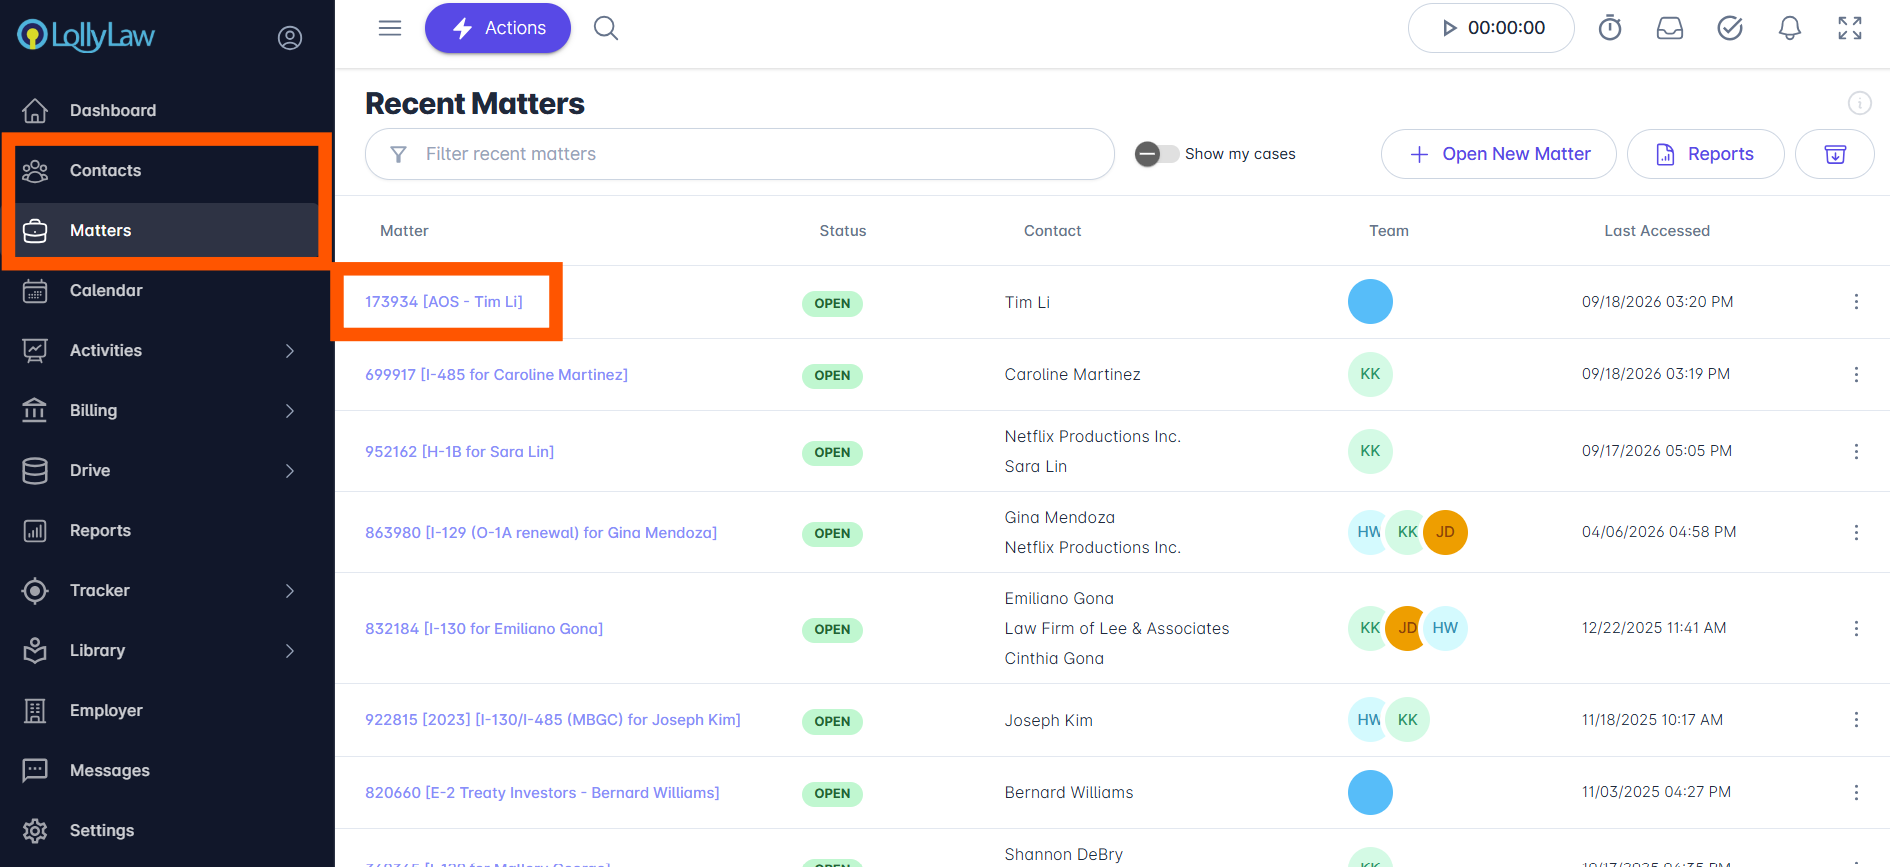Expand the Billing sidebar menu
This screenshot has width=1890, height=867.
[290, 410]
